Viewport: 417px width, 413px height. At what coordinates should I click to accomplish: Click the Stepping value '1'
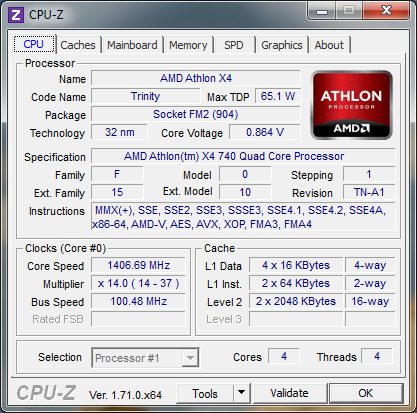pyautogui.click(x=369, y=174)
